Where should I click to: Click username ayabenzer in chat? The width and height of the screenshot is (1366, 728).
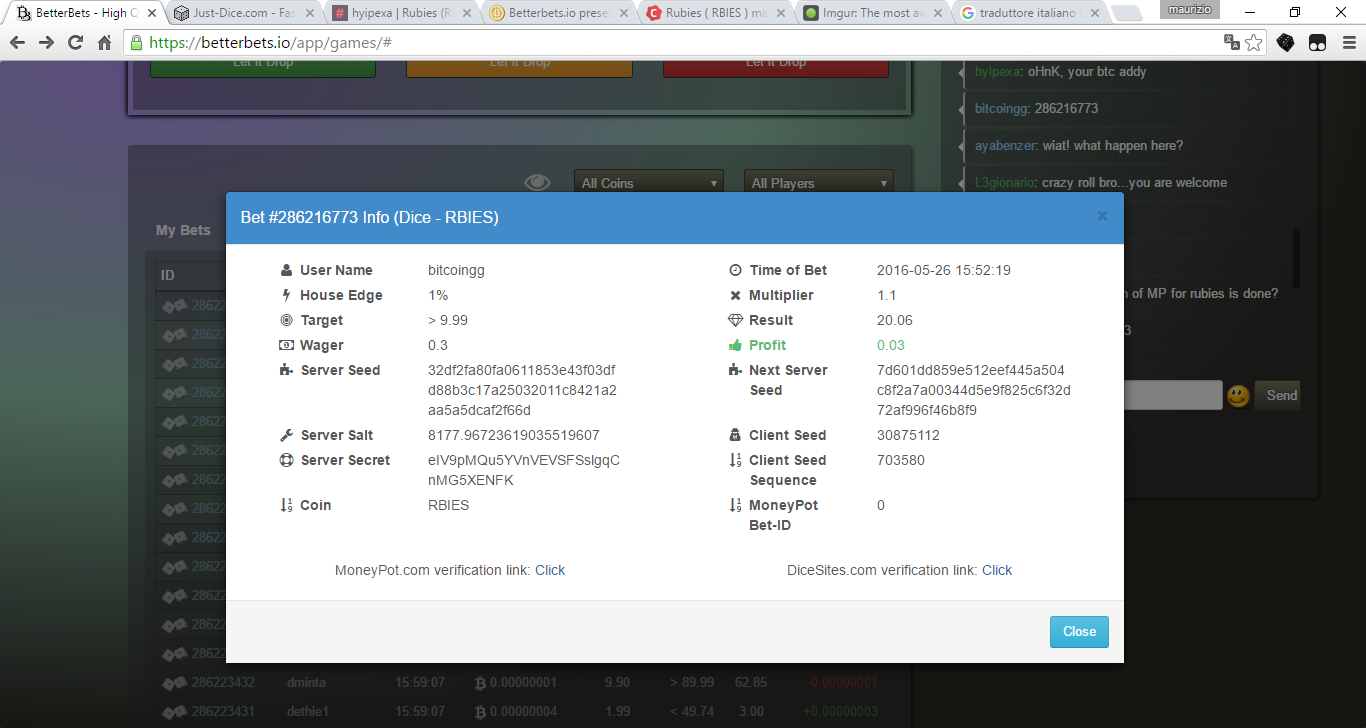[x=1006, y=145]
